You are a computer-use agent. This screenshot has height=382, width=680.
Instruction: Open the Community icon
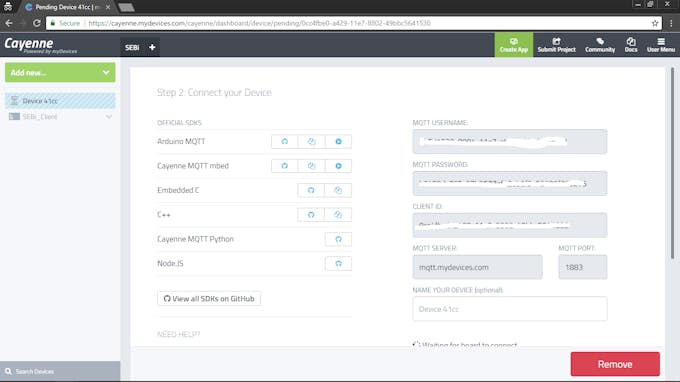pos(600,42)
